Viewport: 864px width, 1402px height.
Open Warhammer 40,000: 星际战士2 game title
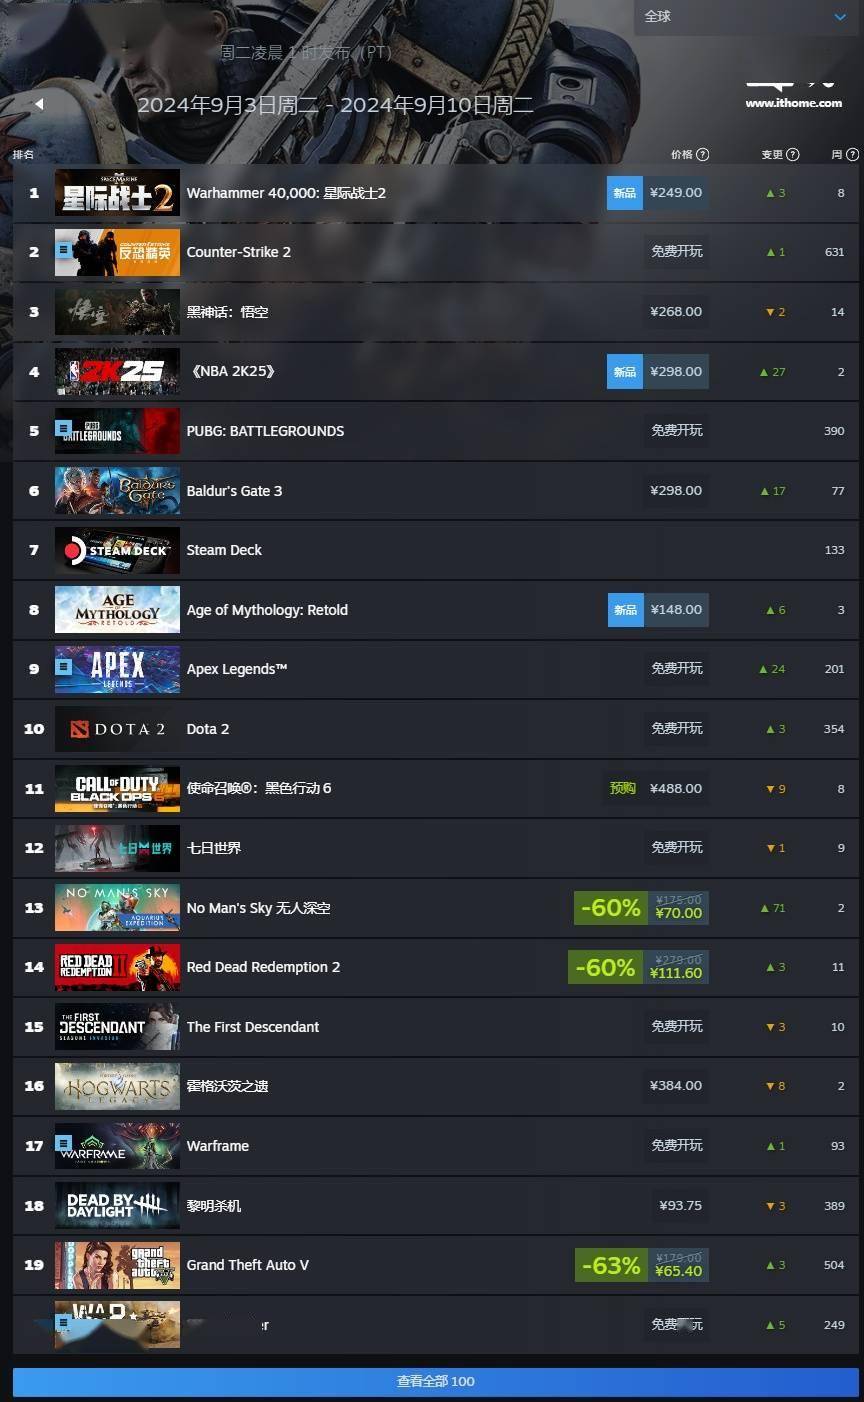pos(286,193)
